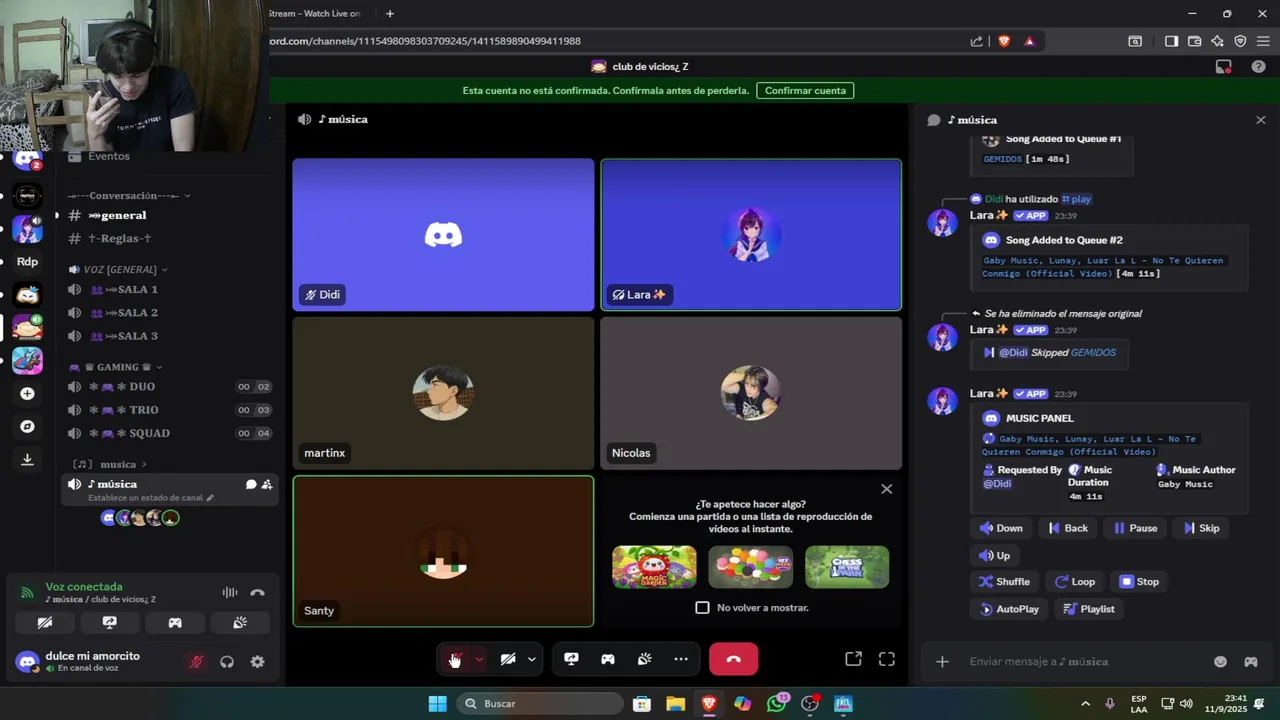Open the colorful bubbles activity thumbnail
The height and width of the screenshot is (720, 1280).
pos(750,567)
